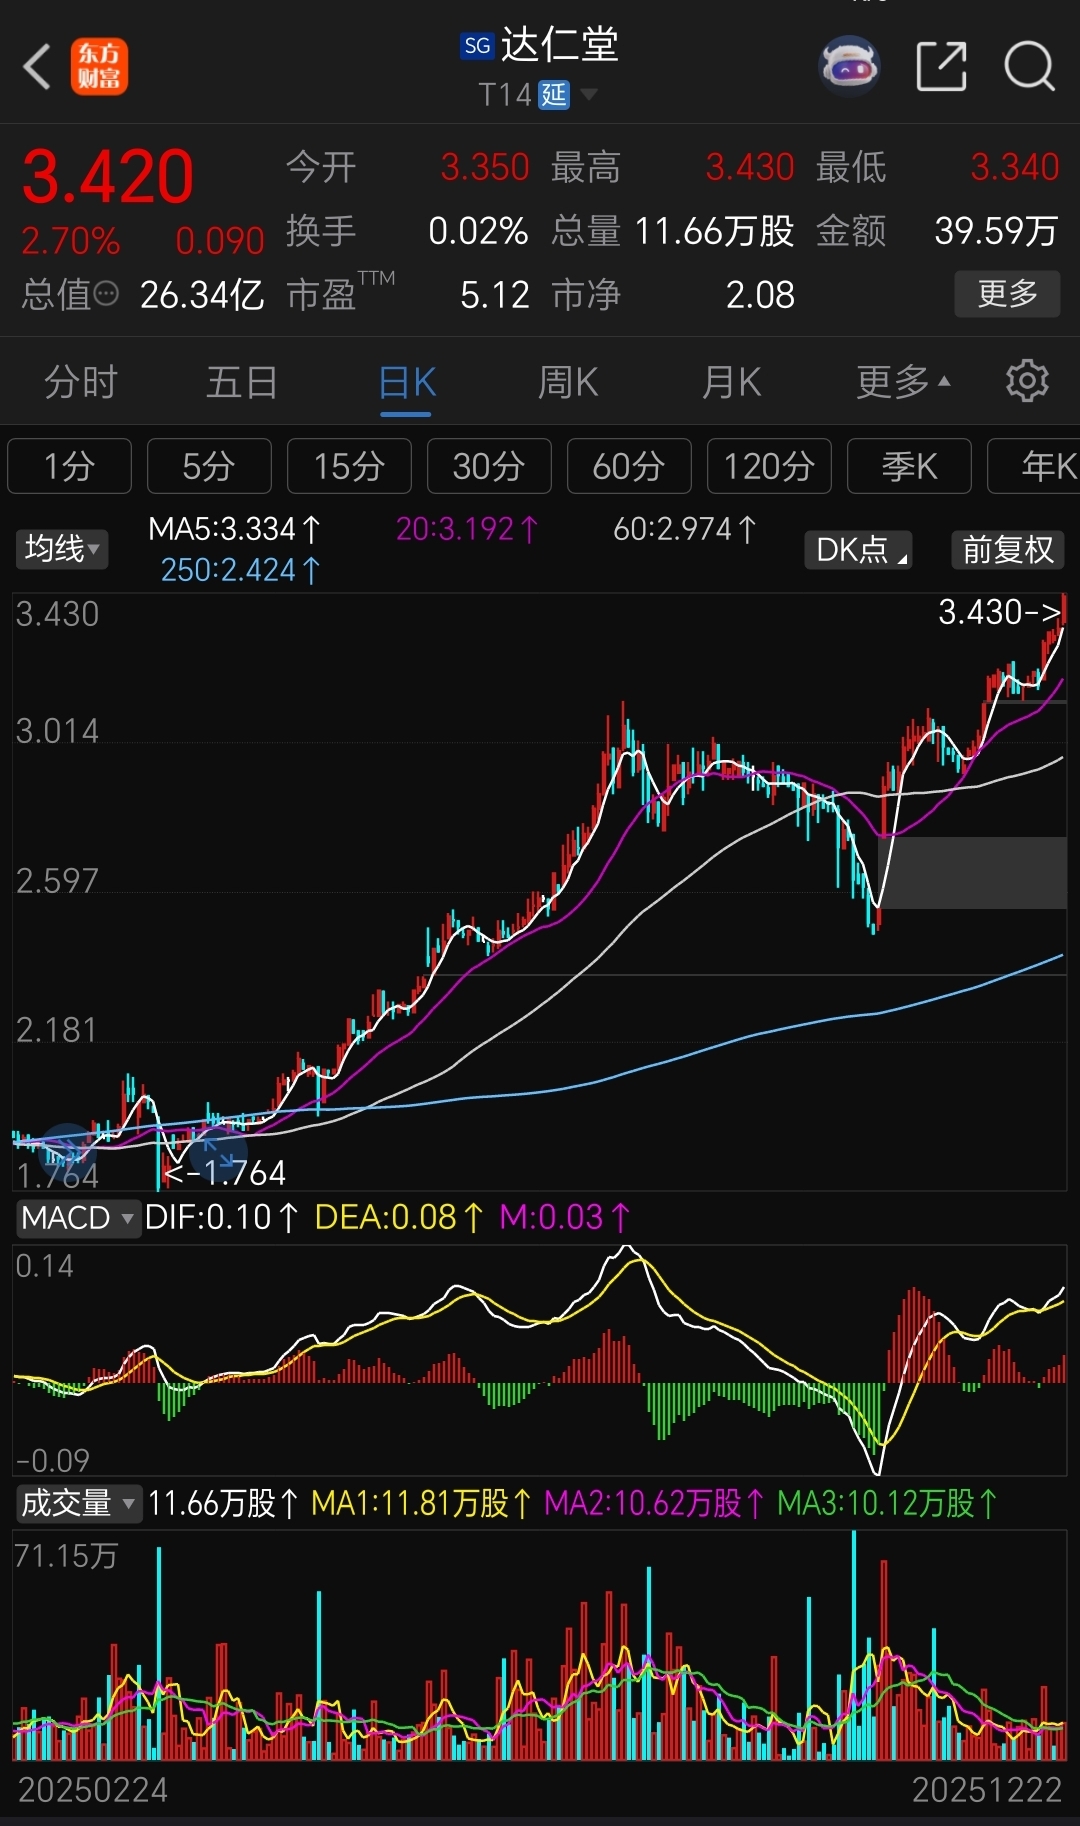The width and height of the screenshot is (1080, 1826).
Task: Open the 成交量 indicator dropdown
Action: pos(78,1503)
